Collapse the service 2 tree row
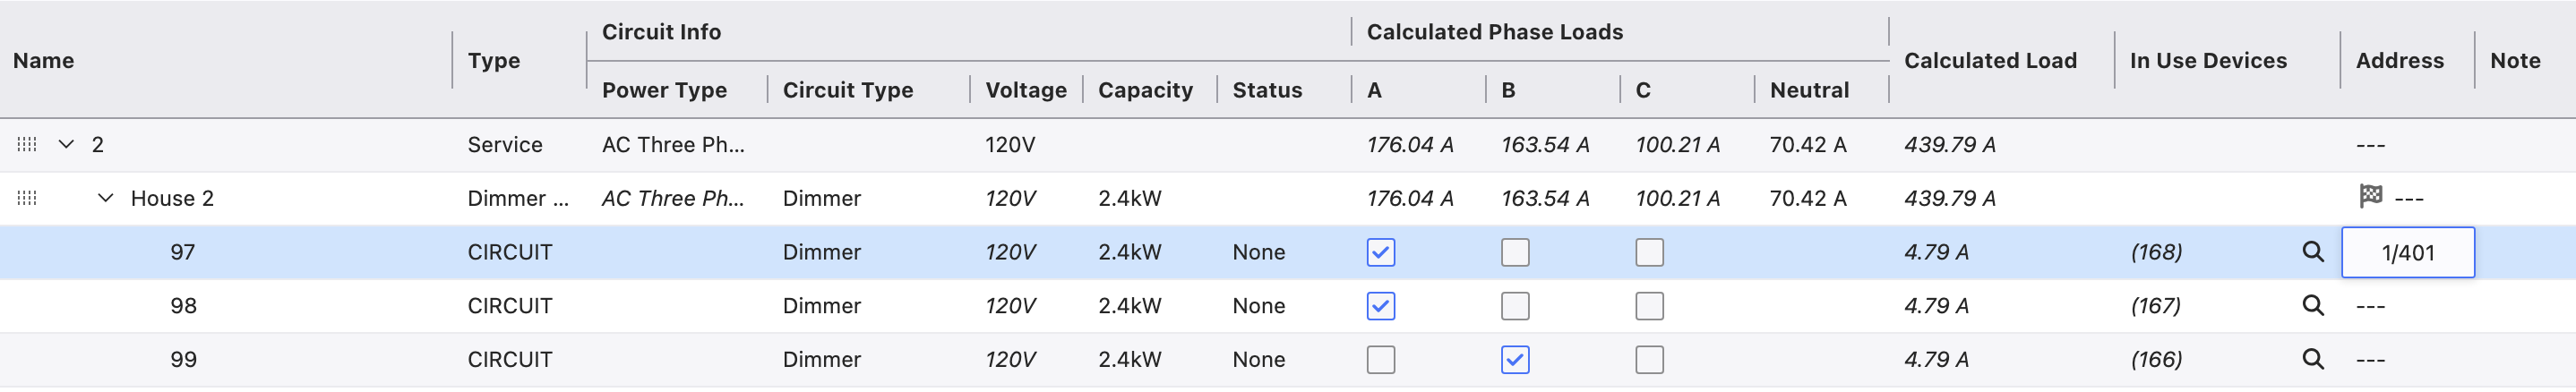This screenshot has height=392, width=2576. click(66, 145)
